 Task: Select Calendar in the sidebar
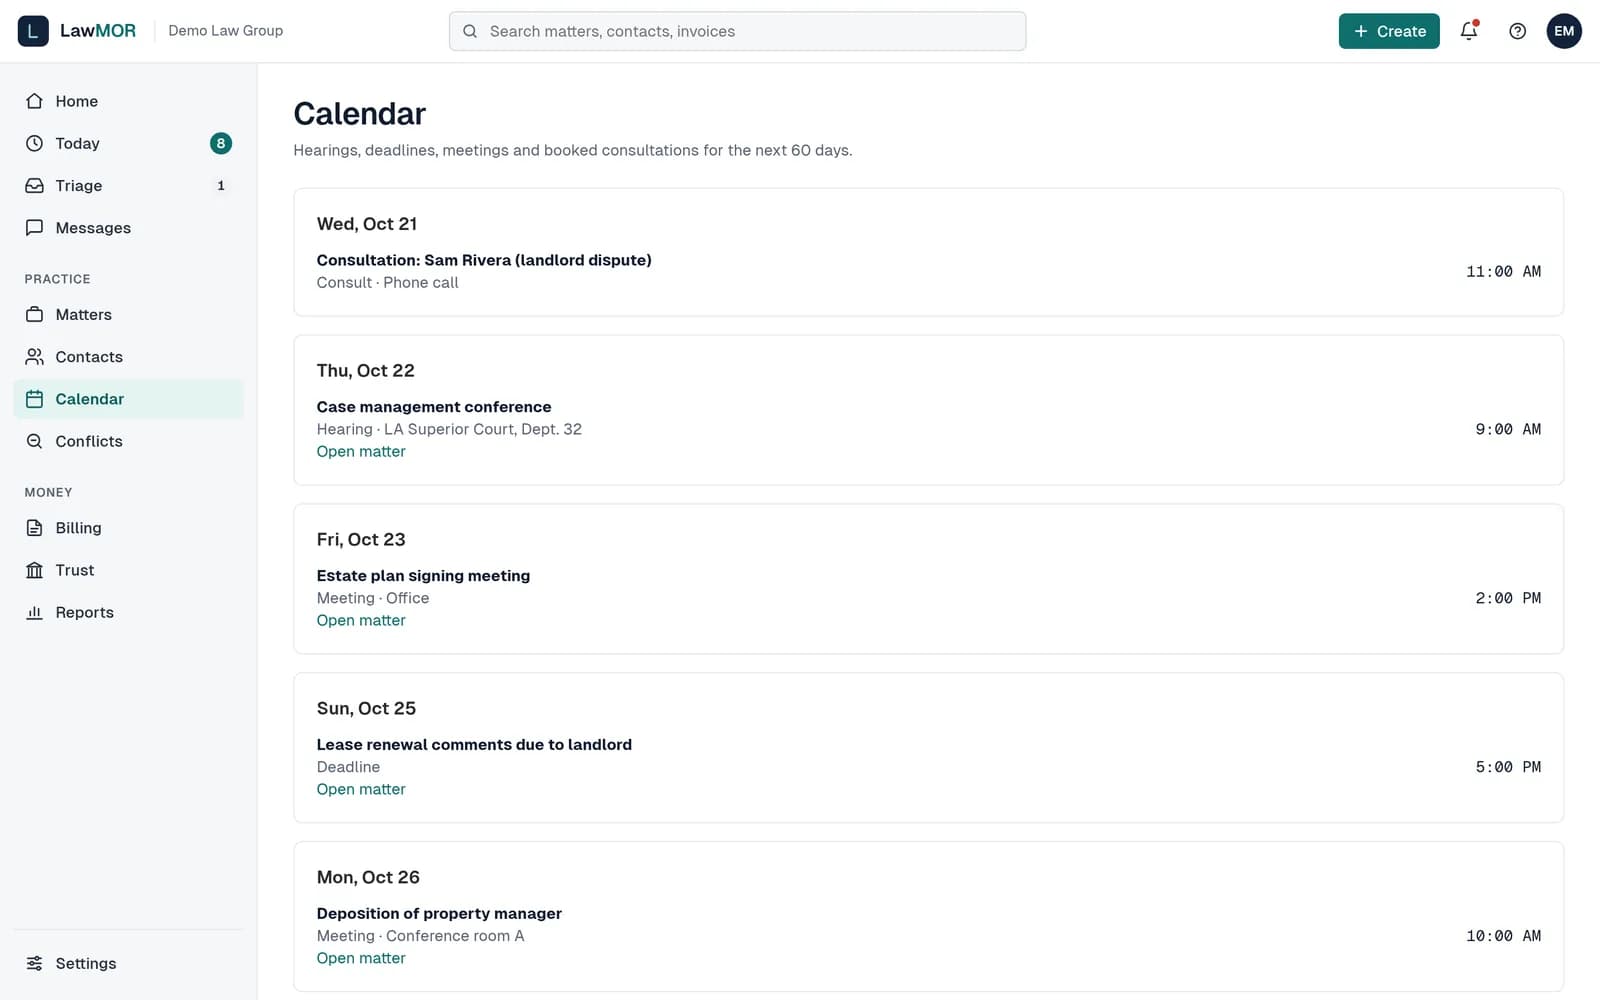tap(128, 399)
